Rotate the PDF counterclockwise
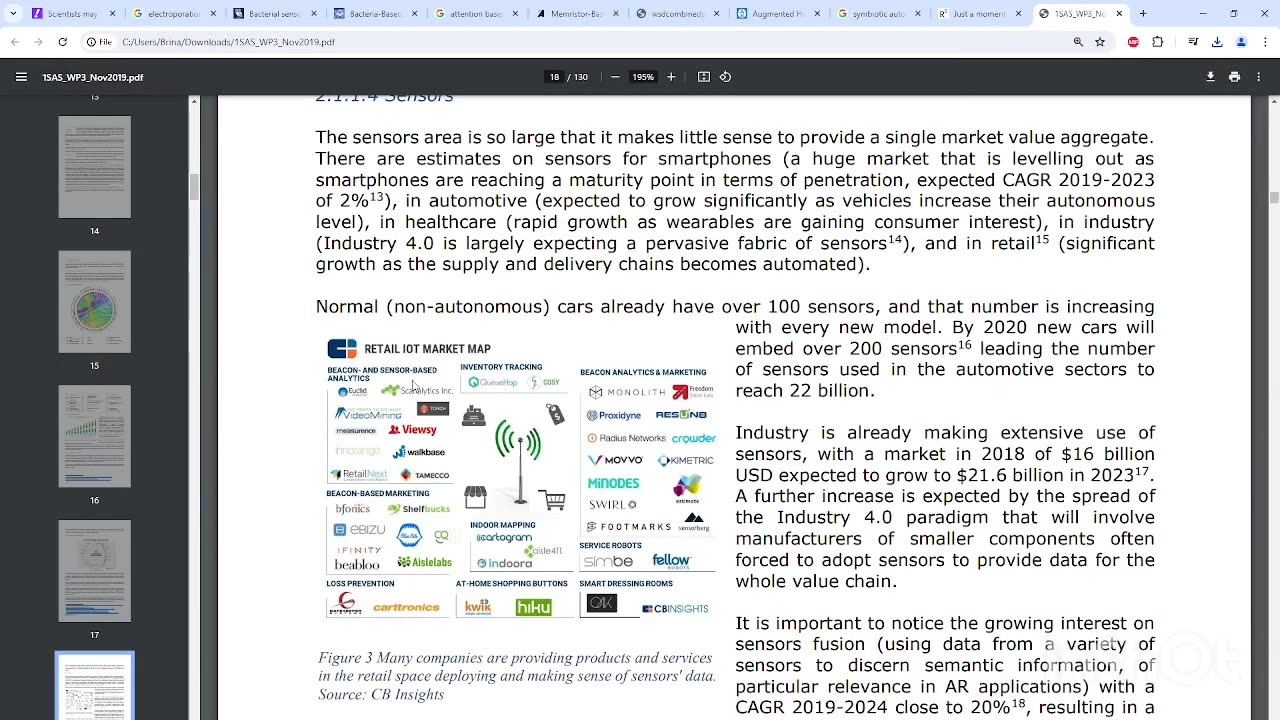The height and width of the screenshot is (720, 1280). click(726, 77)
